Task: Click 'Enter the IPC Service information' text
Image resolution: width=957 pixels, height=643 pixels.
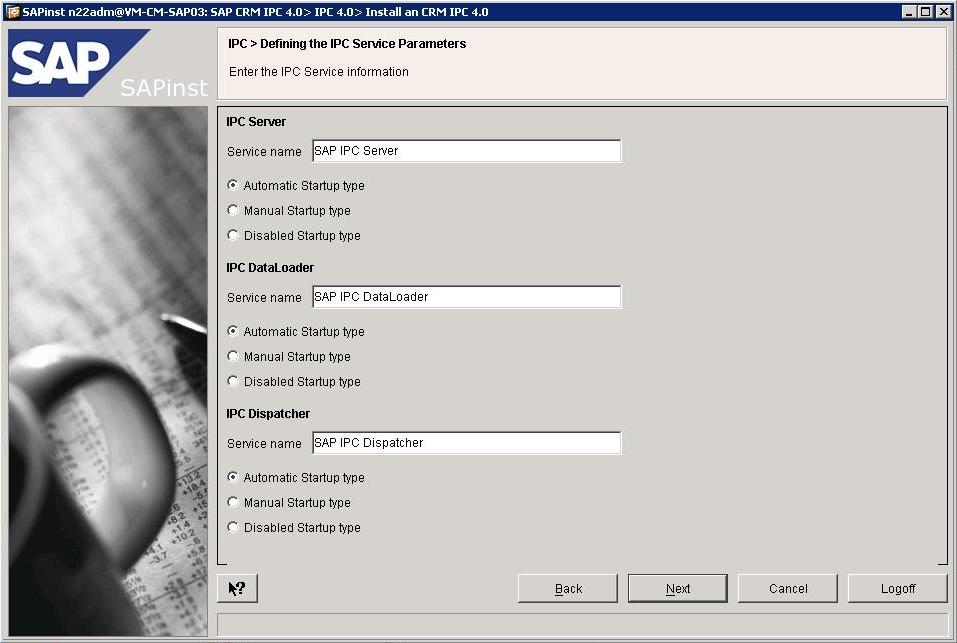Action: click(x=319, y=71)
